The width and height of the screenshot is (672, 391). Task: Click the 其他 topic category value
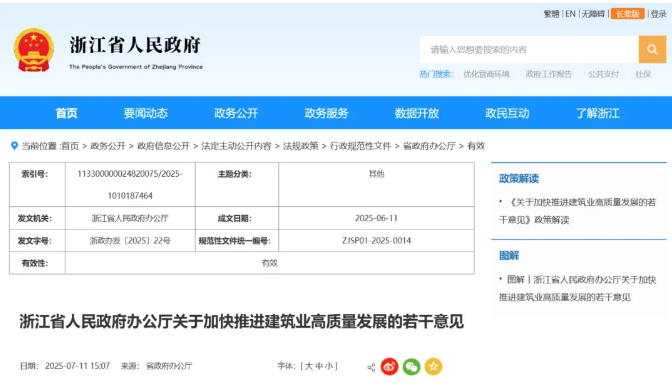coord(376,174)
